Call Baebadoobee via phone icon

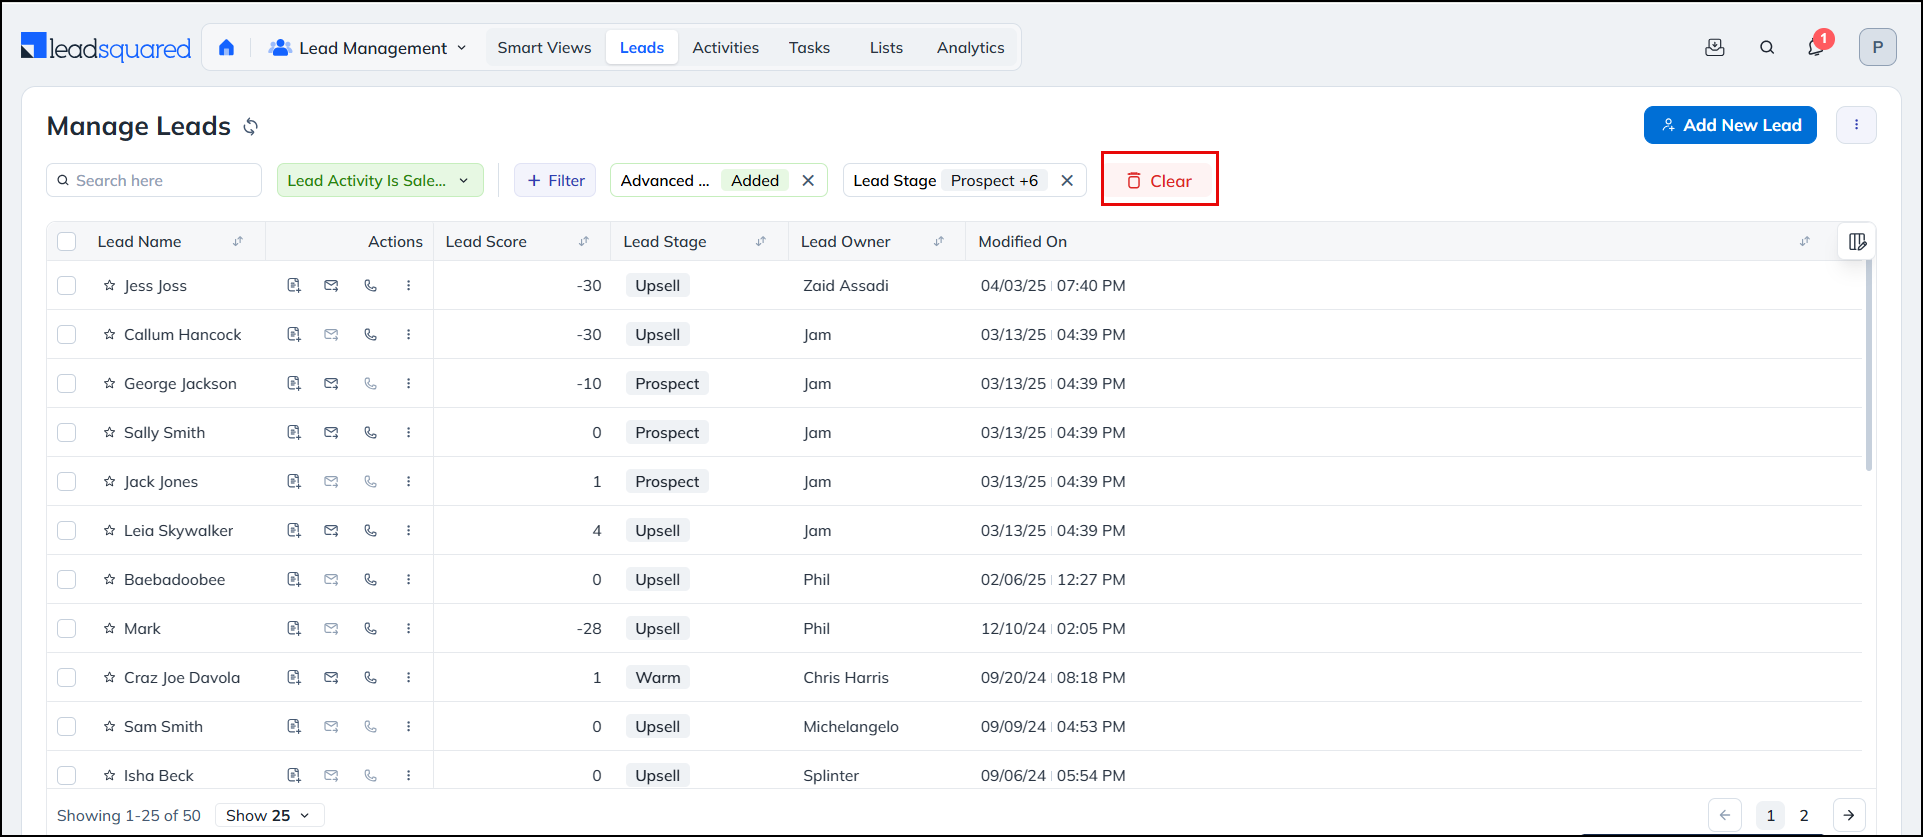pos(370,580)
